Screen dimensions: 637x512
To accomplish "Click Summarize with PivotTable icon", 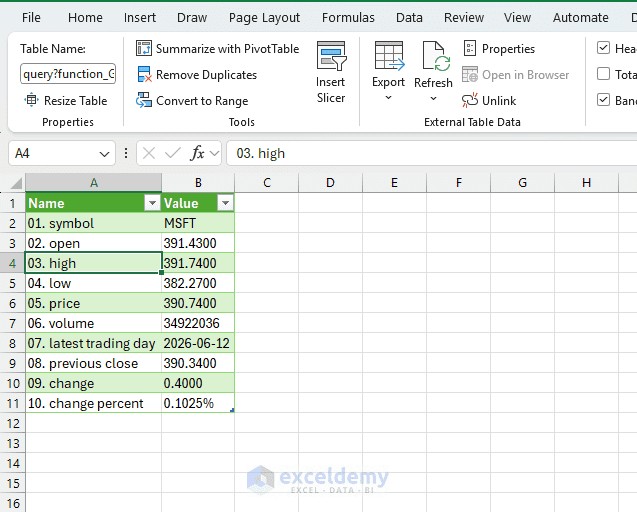I will [144, 48].
